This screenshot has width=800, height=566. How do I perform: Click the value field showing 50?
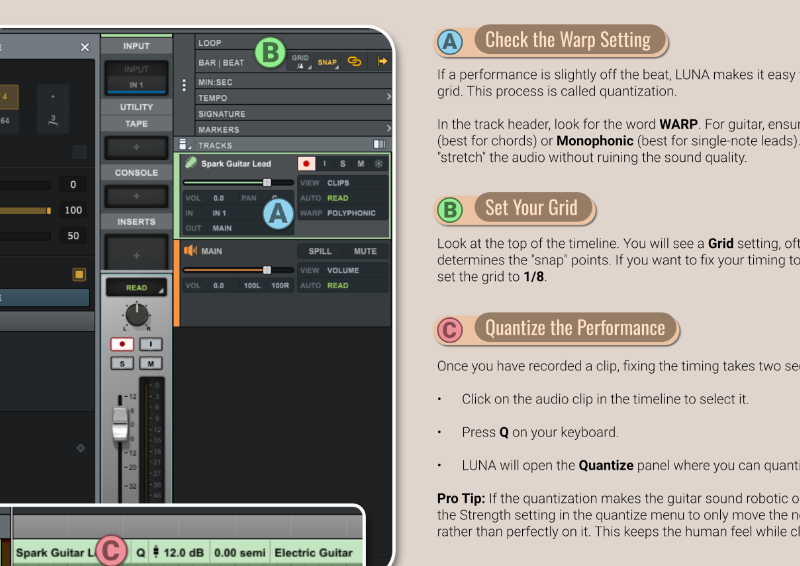click(x=73, y=235)
